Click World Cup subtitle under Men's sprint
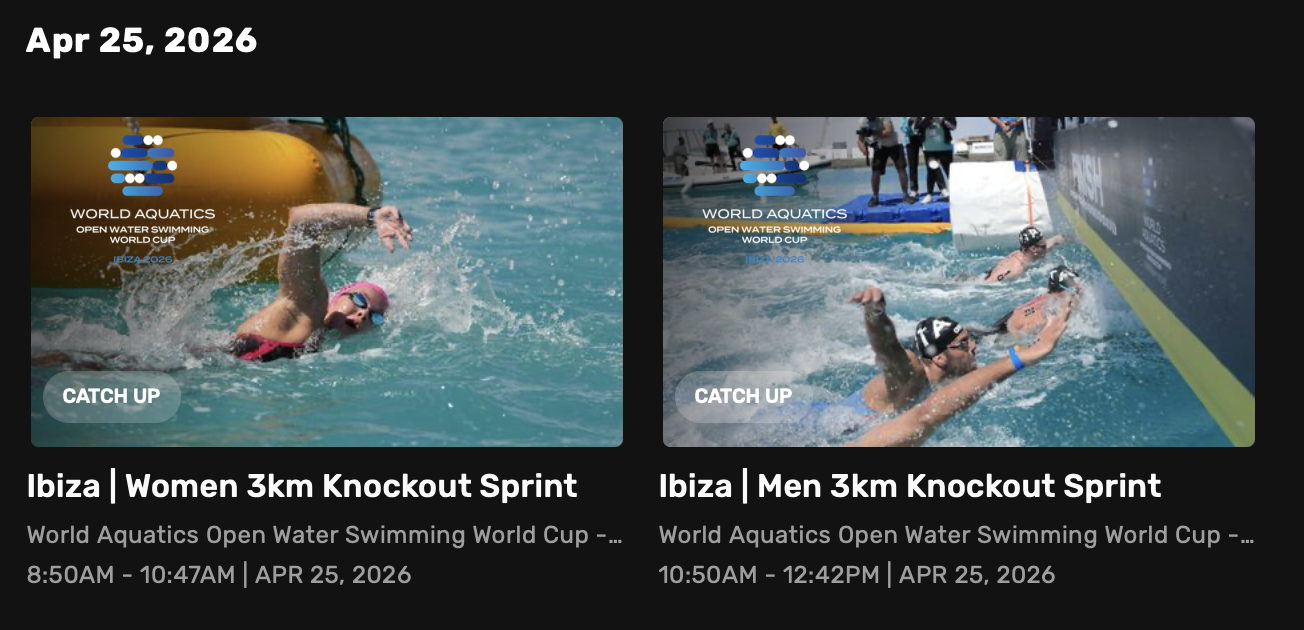Viewport: 1304px width, 630px height. click(x=956, y=535)
